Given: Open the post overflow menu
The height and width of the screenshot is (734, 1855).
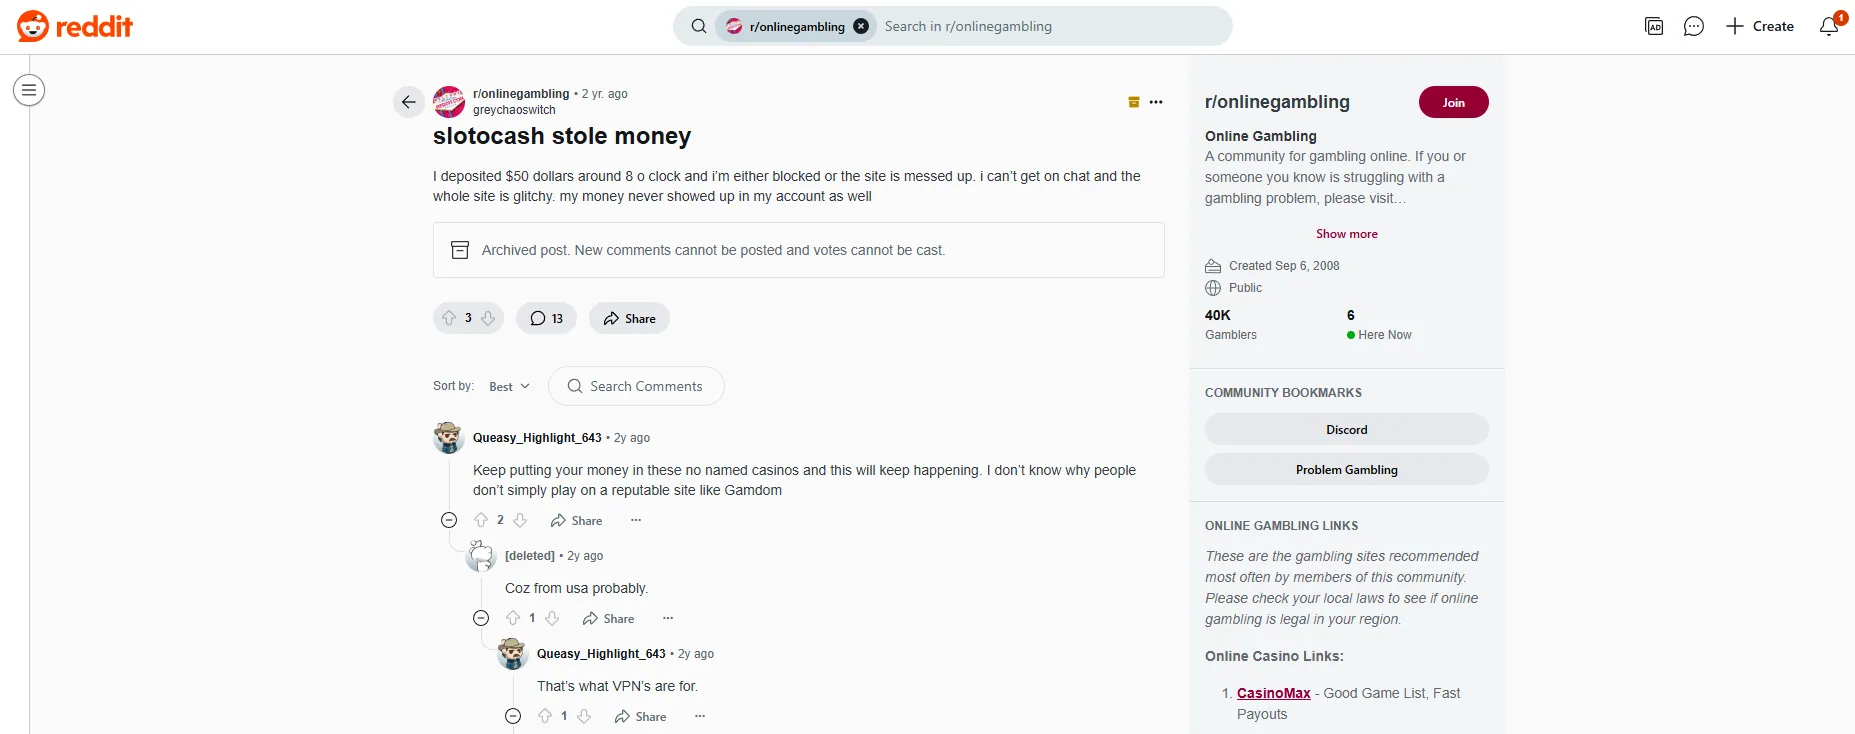Looking at the screenshot, I should [x=1157, y=102].
